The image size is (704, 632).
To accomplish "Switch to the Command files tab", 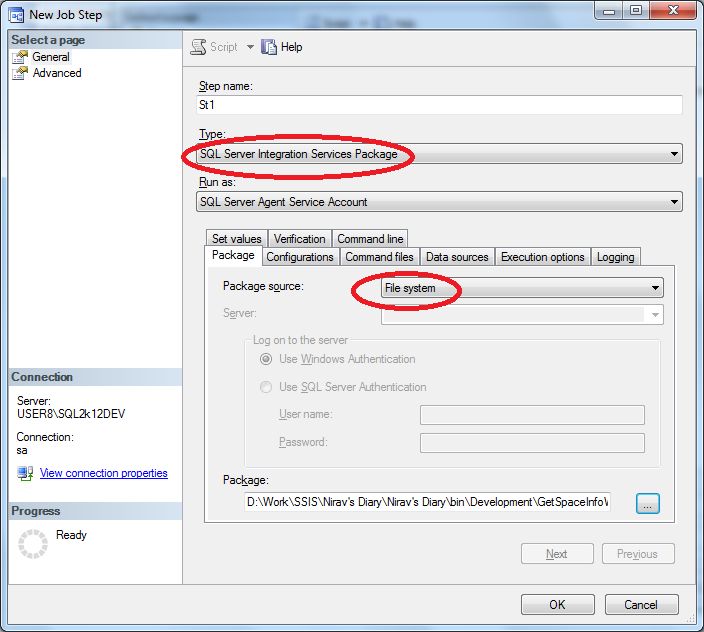I will [379, 257].
